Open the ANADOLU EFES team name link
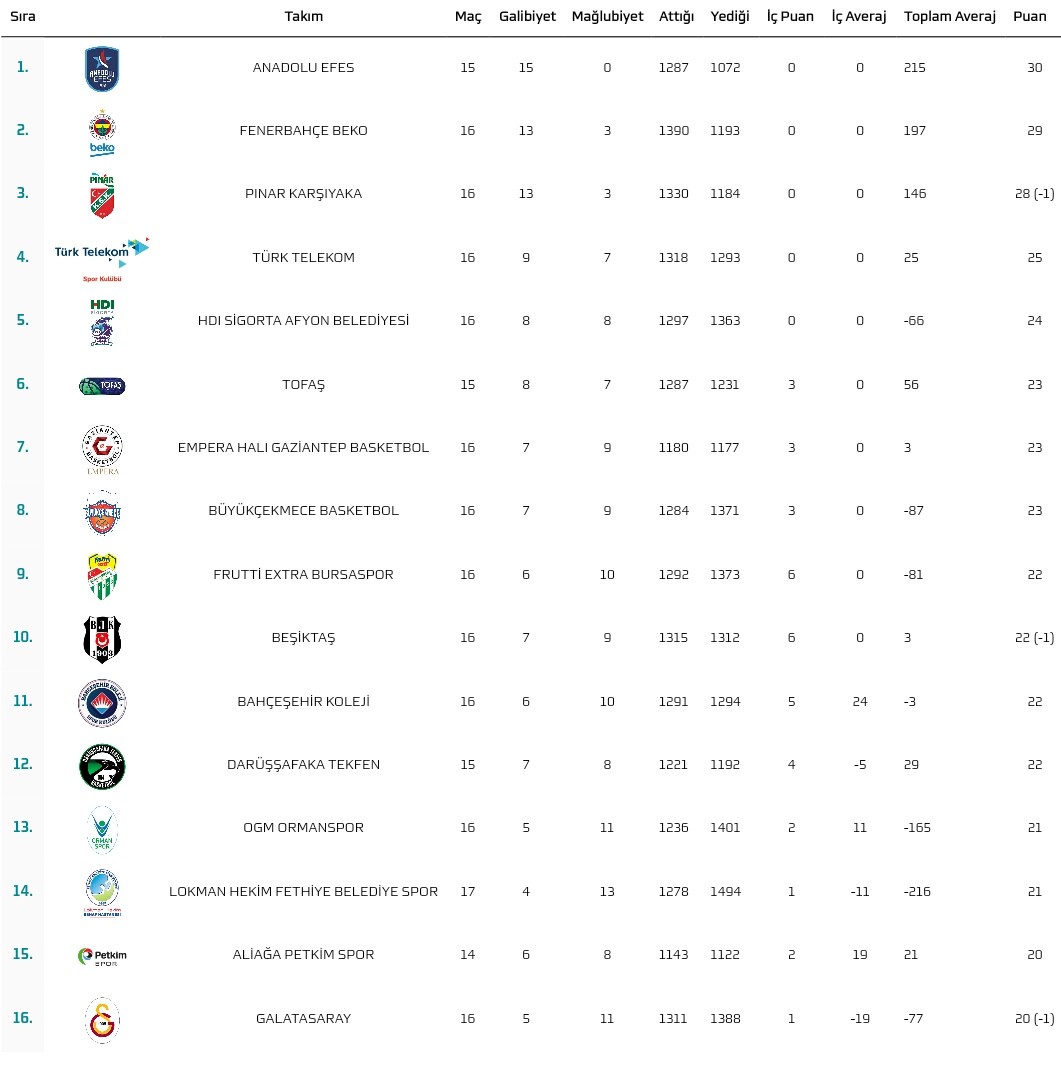The height and width of the screenshot is (1070, 1061). pos(304,68)
